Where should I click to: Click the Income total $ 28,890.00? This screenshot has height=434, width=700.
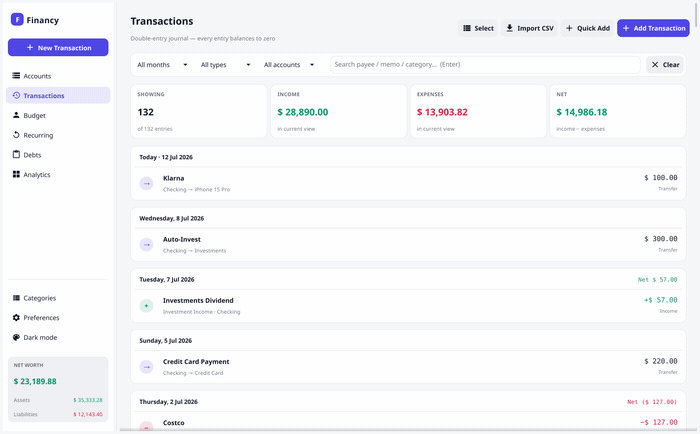(x=303, y=112)
